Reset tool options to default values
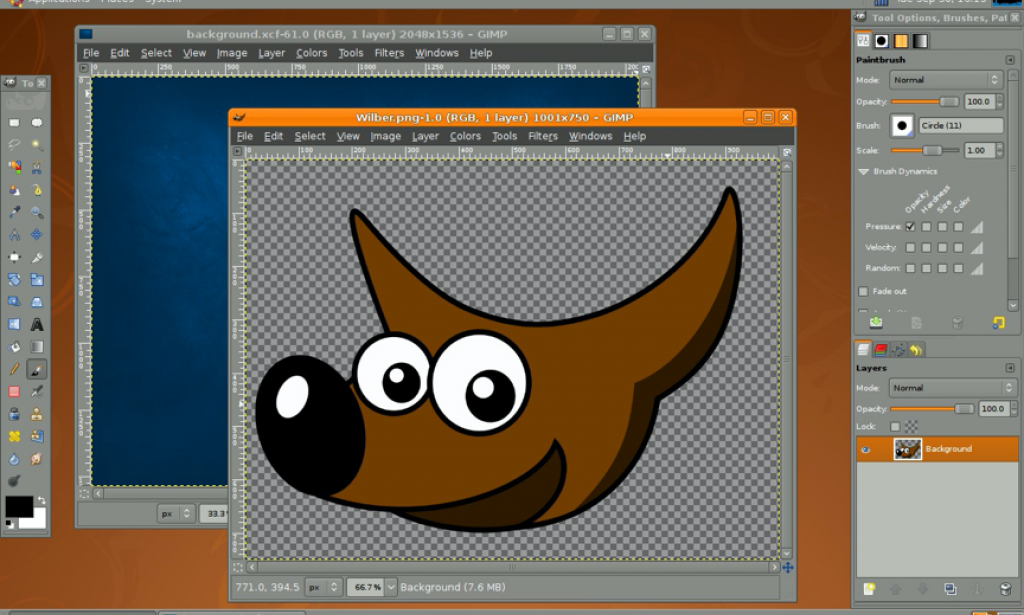Viewport: 1024px width, 615px height. tap(998, 322)
